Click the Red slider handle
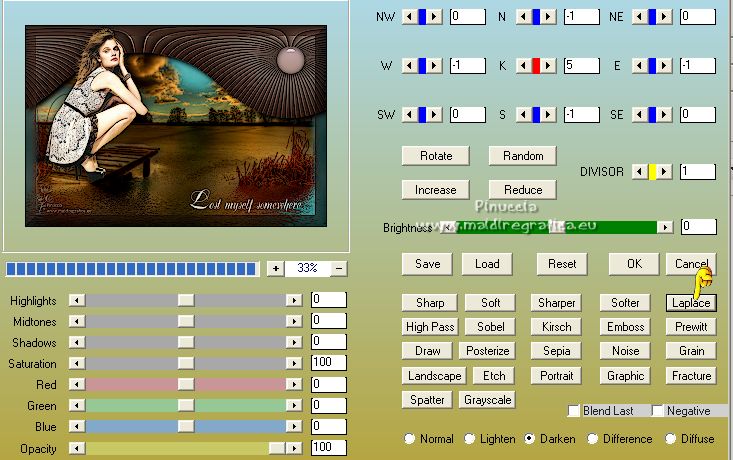 (x=186, y=384)
